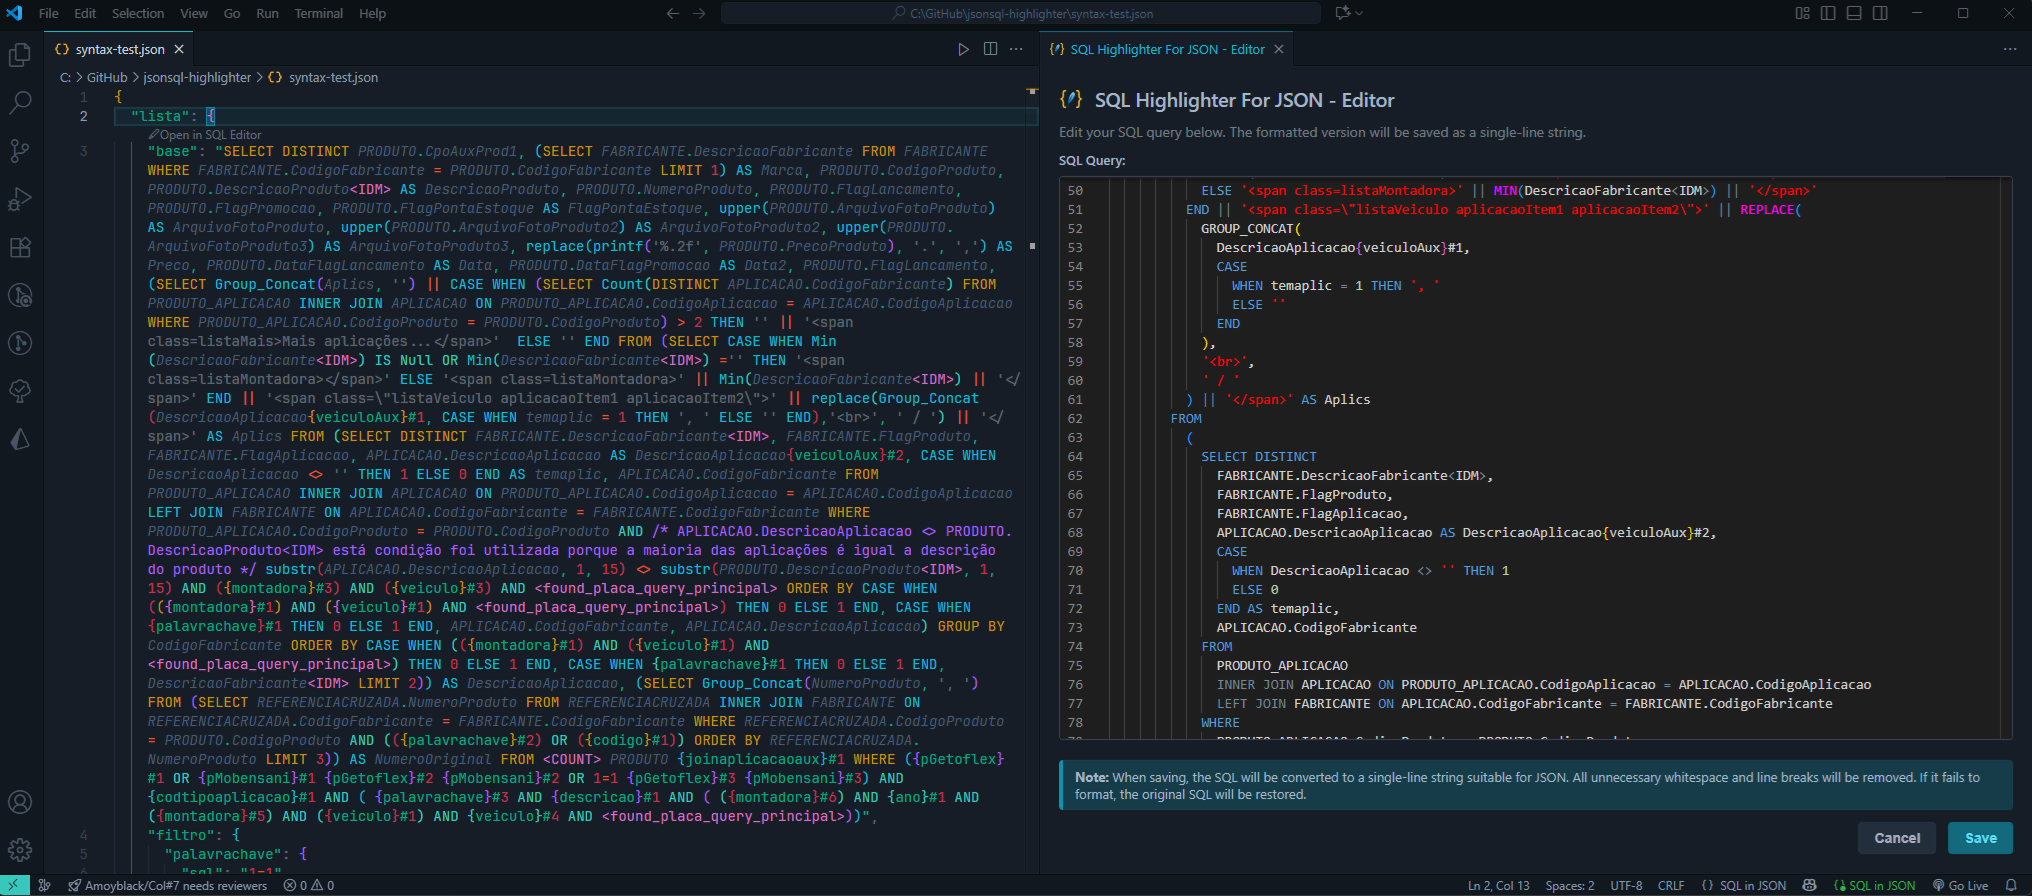Screen dimensions: 2032x896
Task: Change indentation via Spaces: 2
Action: 1570,885
